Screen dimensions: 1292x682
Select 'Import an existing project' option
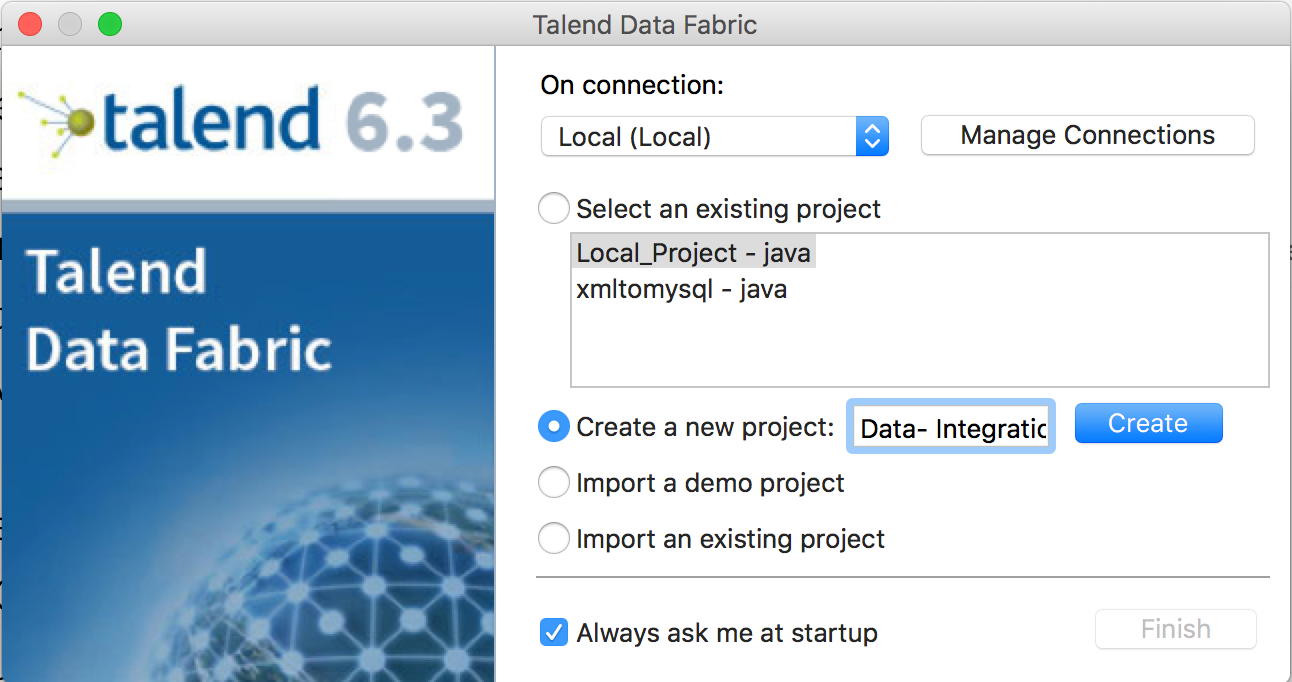click(x=553, y=538)
